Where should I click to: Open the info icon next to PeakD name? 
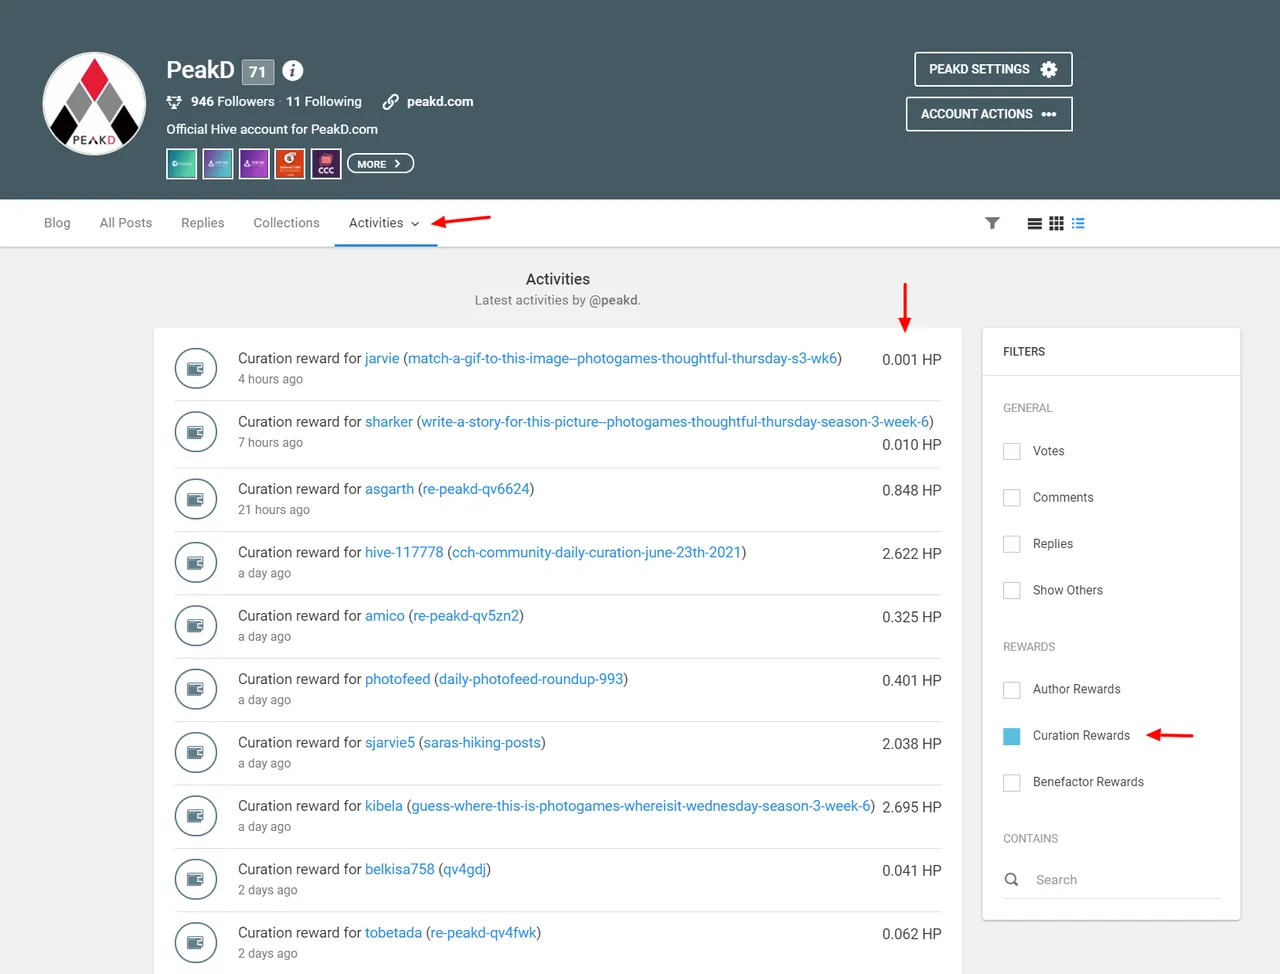(292, 70)
